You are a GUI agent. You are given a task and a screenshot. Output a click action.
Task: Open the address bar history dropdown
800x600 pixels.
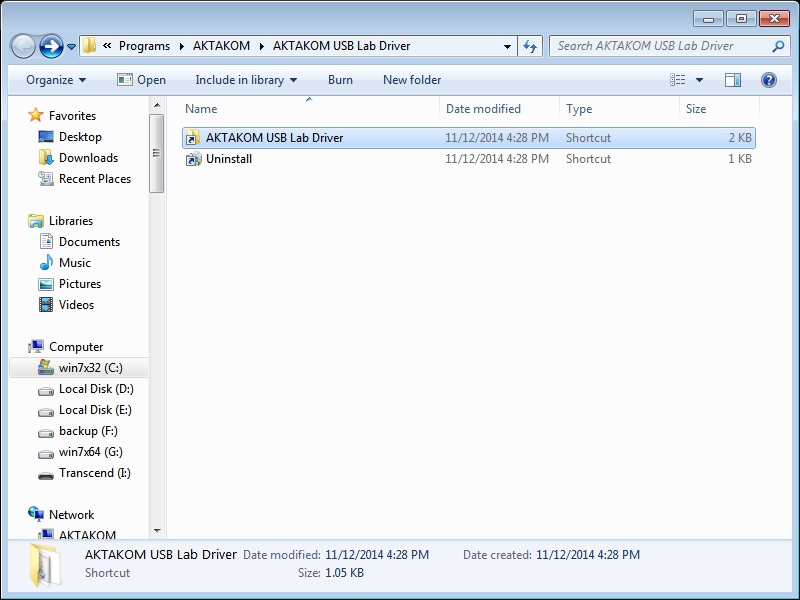pyautogui.click(x=507, y=46)
